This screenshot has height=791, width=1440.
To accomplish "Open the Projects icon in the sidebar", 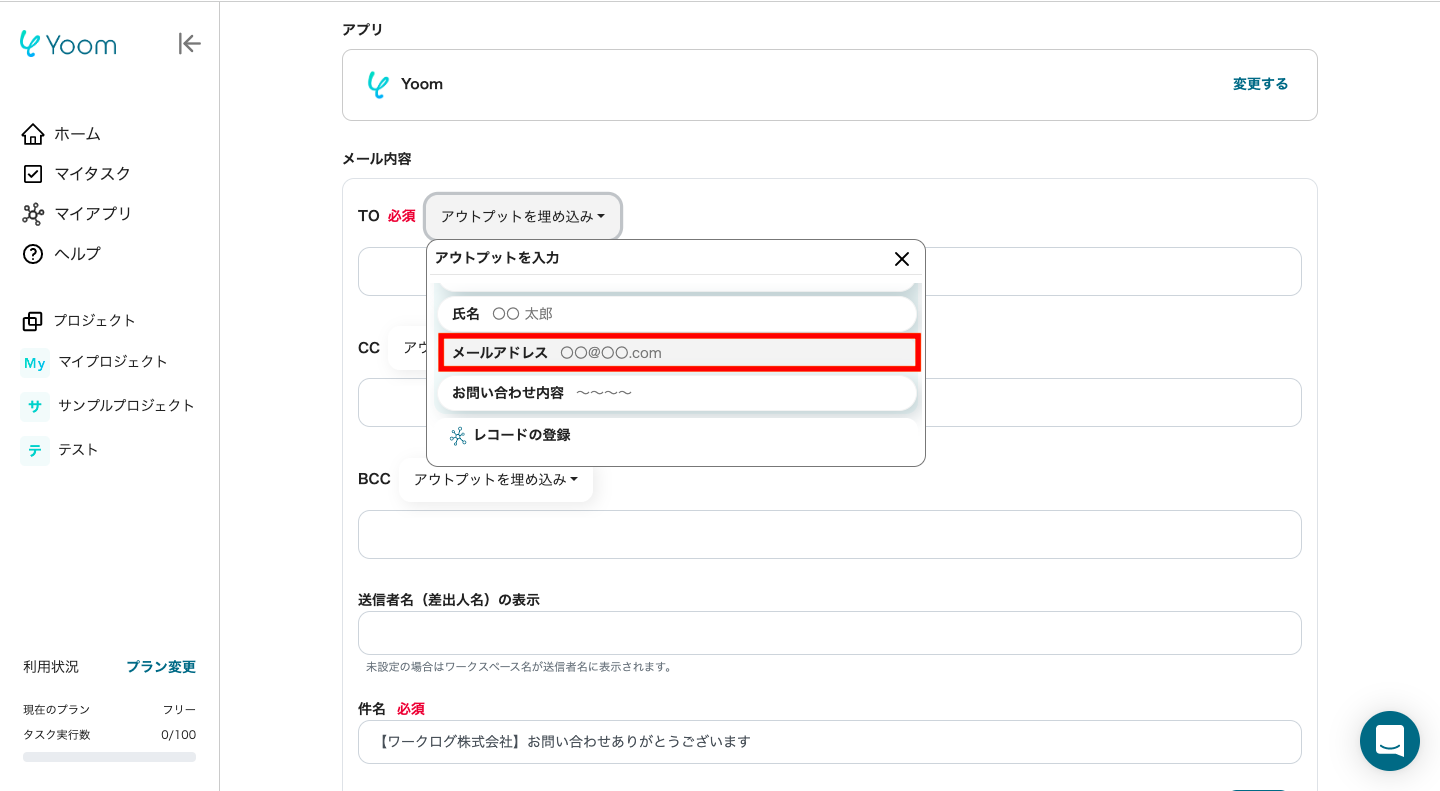I will pyautogui.click(x=33, y=321).
